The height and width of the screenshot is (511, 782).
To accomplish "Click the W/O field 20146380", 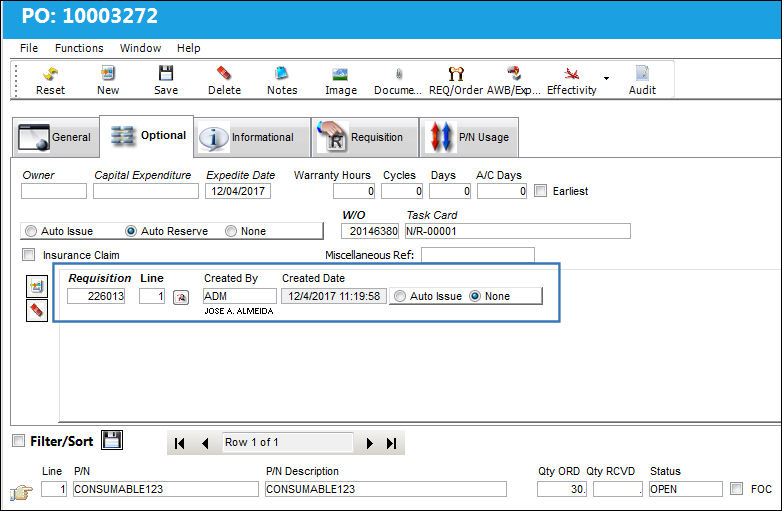I will coord(370,231).
